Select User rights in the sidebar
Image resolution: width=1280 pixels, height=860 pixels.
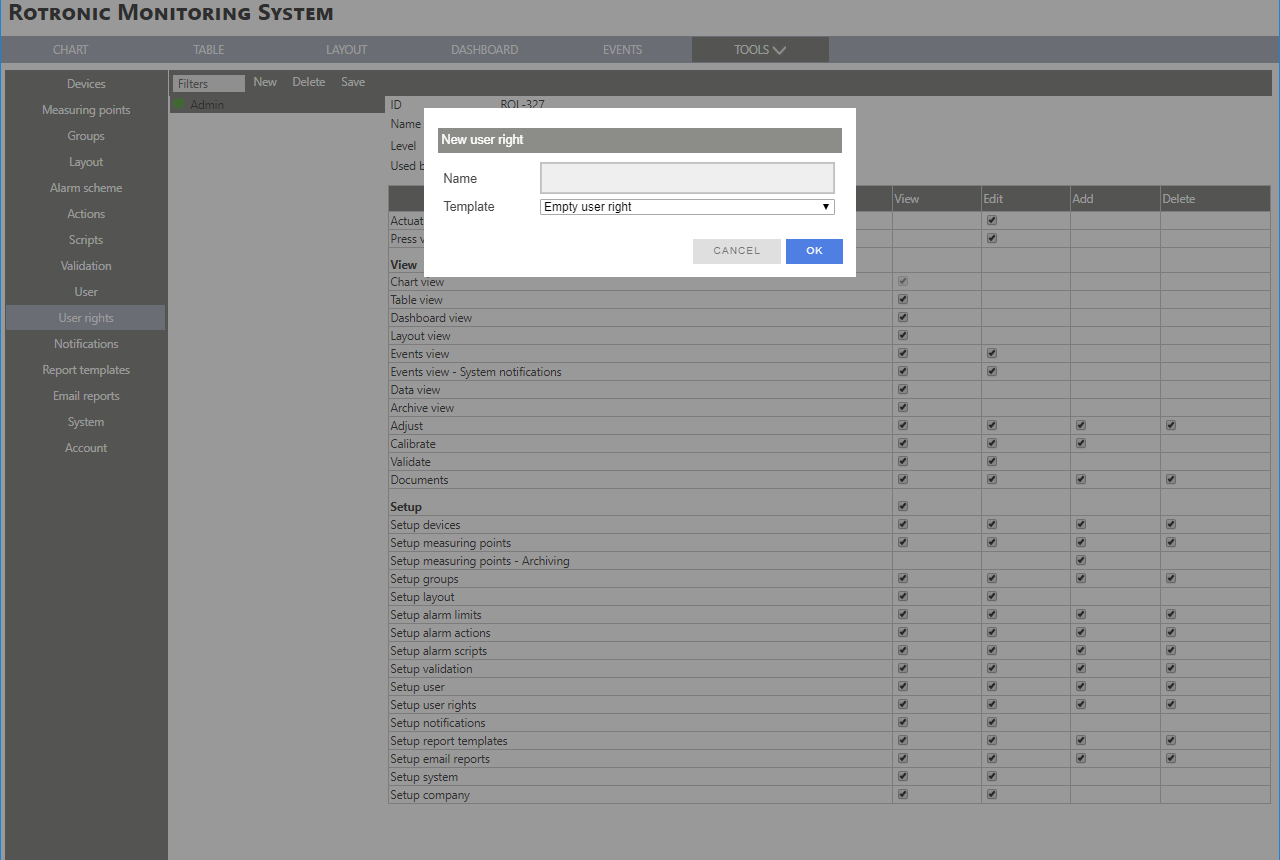[x=86, y=318]
